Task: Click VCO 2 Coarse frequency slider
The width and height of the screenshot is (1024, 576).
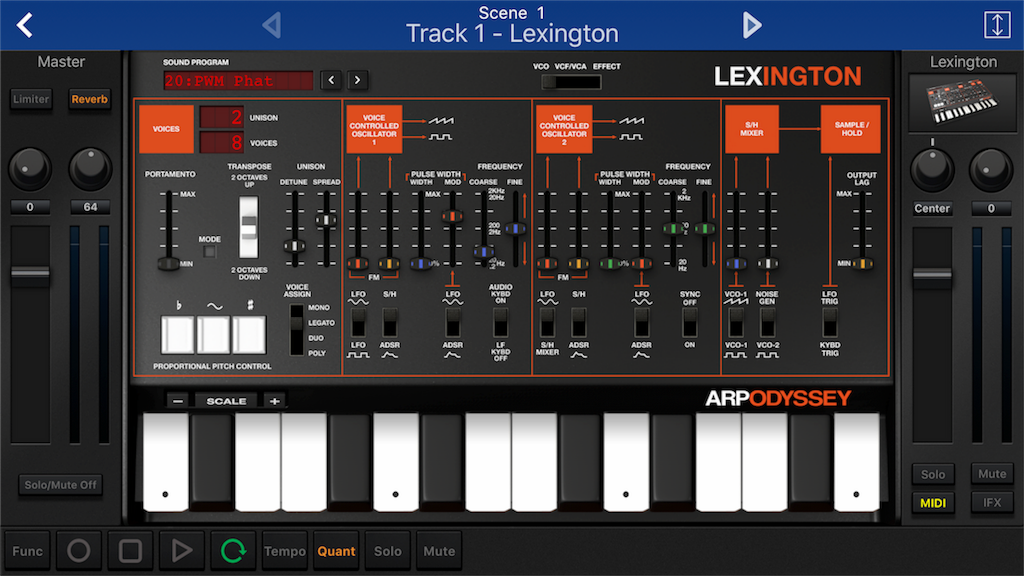Action: point(673,229)
